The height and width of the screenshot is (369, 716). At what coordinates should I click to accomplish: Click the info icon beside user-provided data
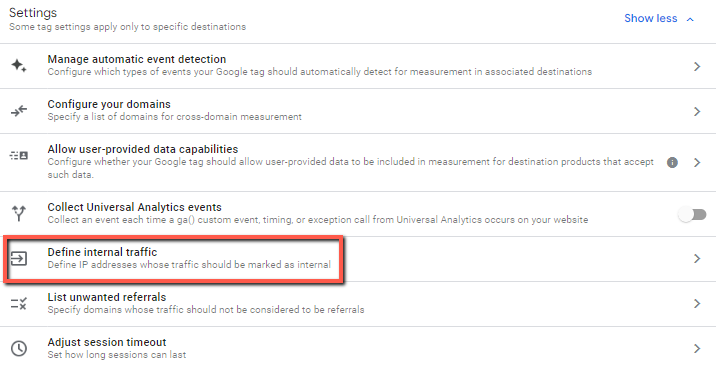(672, 163)
